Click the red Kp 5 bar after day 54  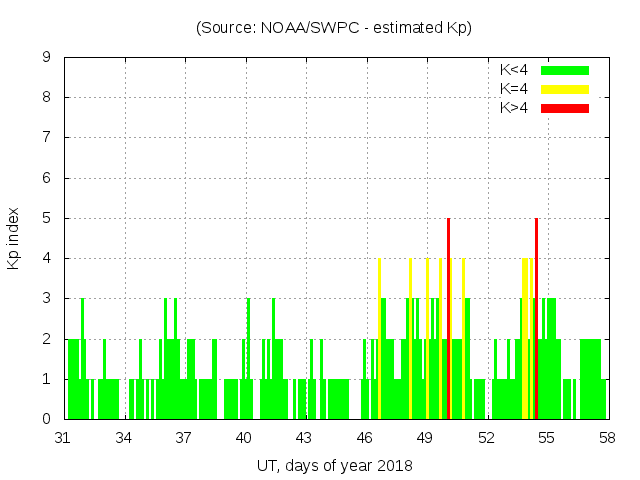[x=537, y=318]
